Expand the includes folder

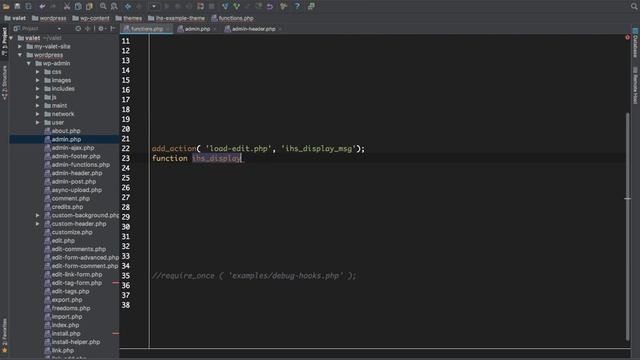pos(38,89)
